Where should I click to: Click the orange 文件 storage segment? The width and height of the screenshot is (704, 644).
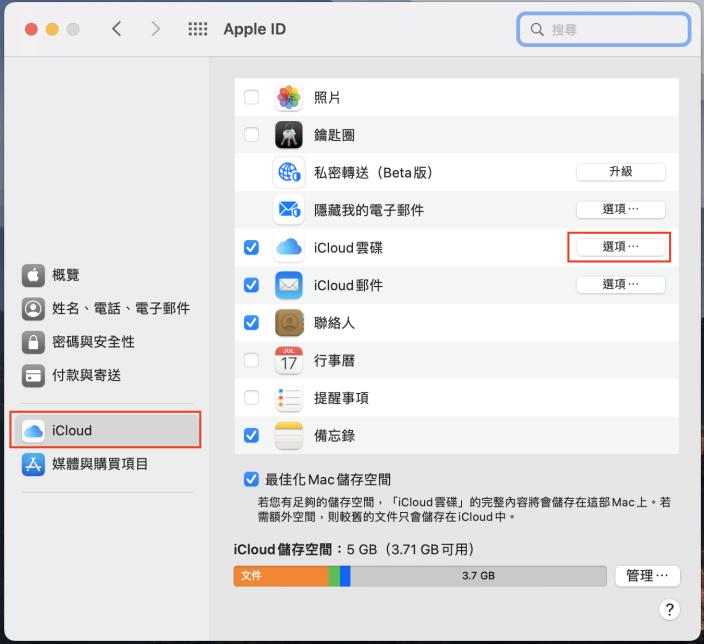281,576
